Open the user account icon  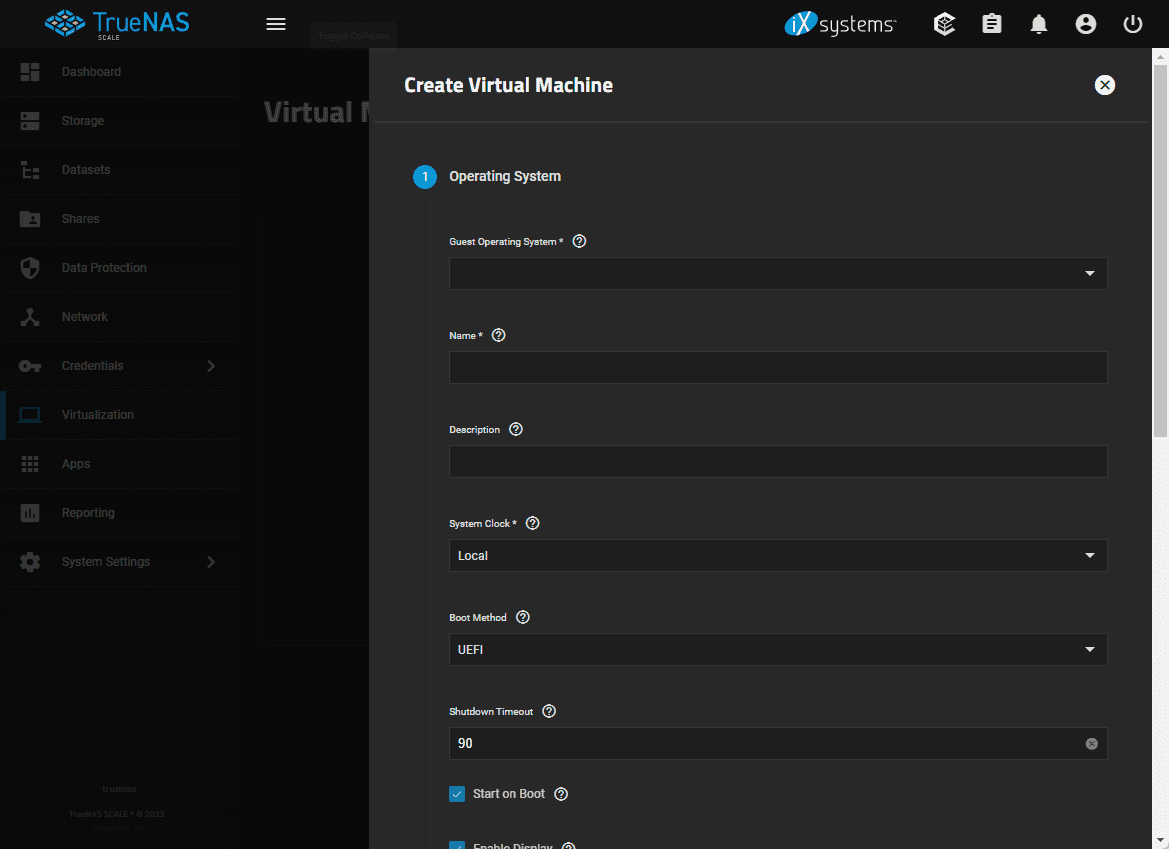1086,23
